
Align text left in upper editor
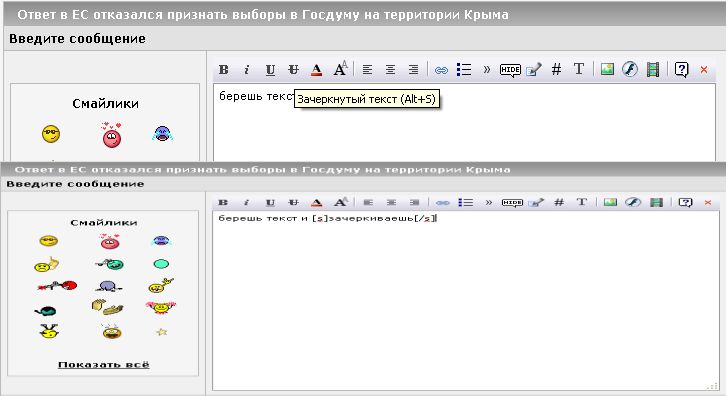(367, 69)
